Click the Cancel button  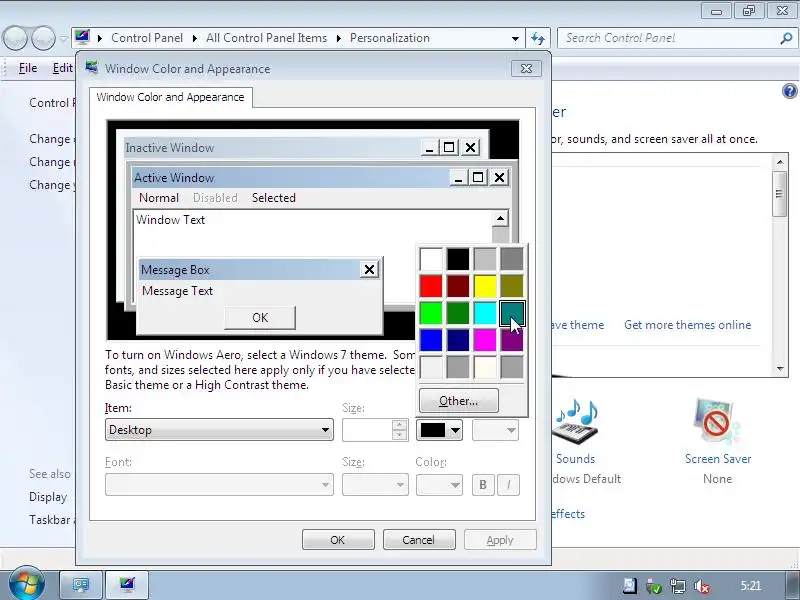point(418,540)
